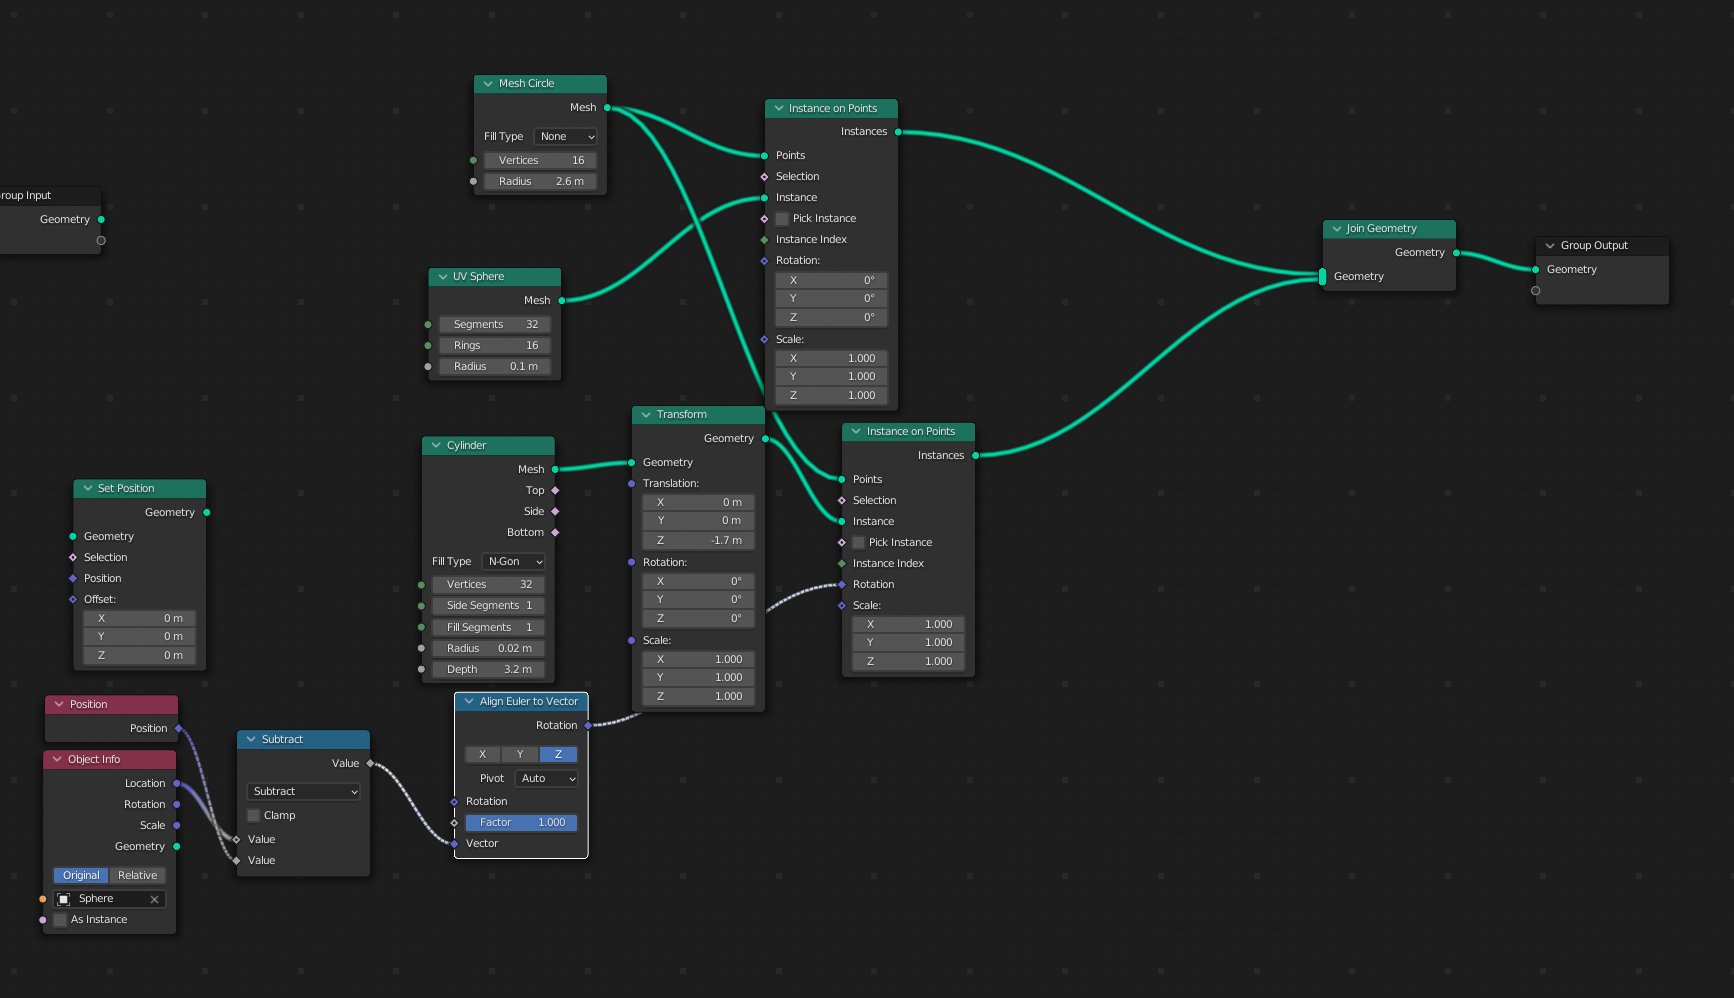The width and height of the screenshot is (1734, 998).
Task: Collapse the UV Sphere node
Action: (x=442, y=277)
